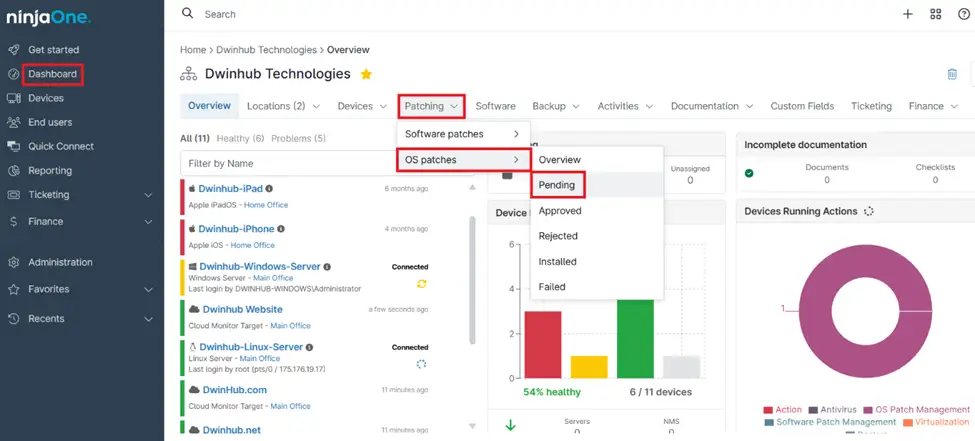Choose Failed in OS patches submenu

click(597, 287)
